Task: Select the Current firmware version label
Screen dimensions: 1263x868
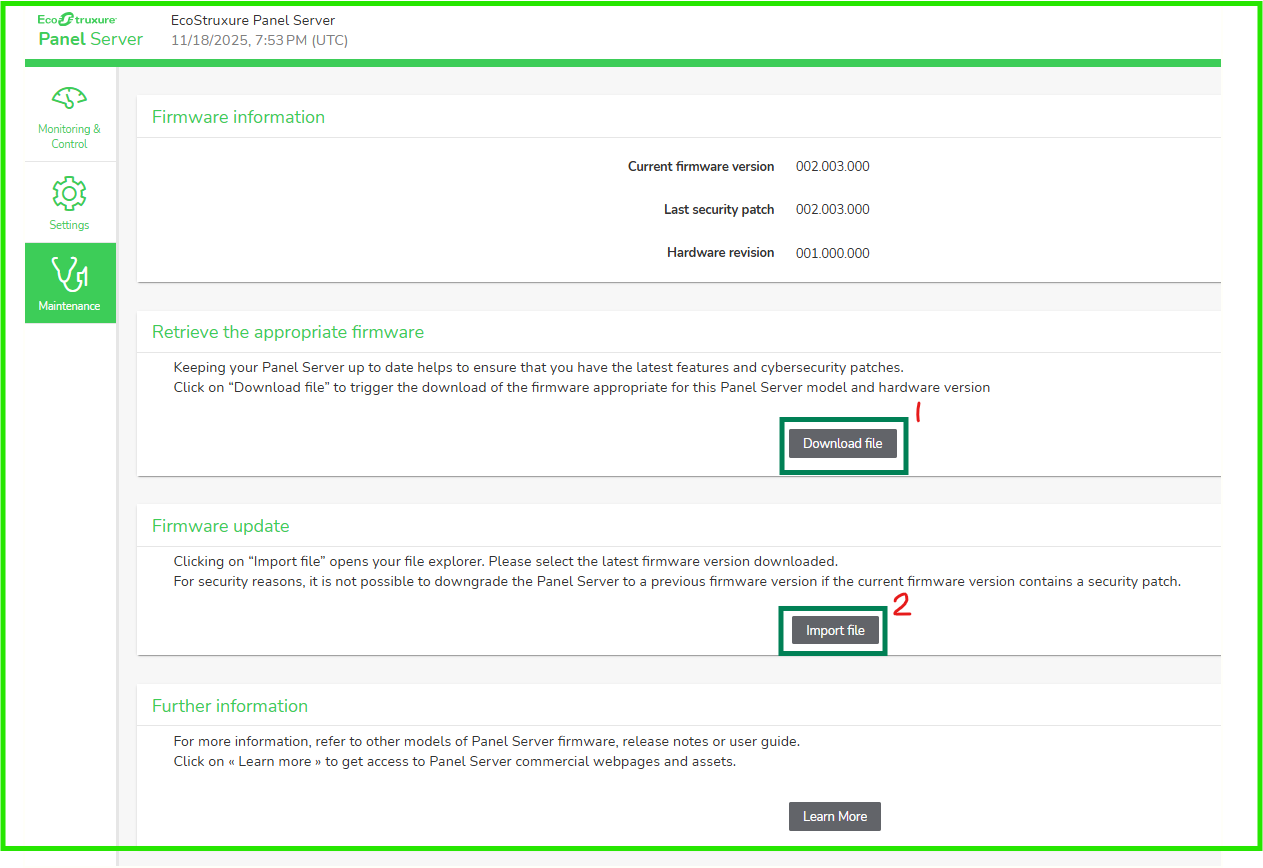Action: click(x=701, y=167)
